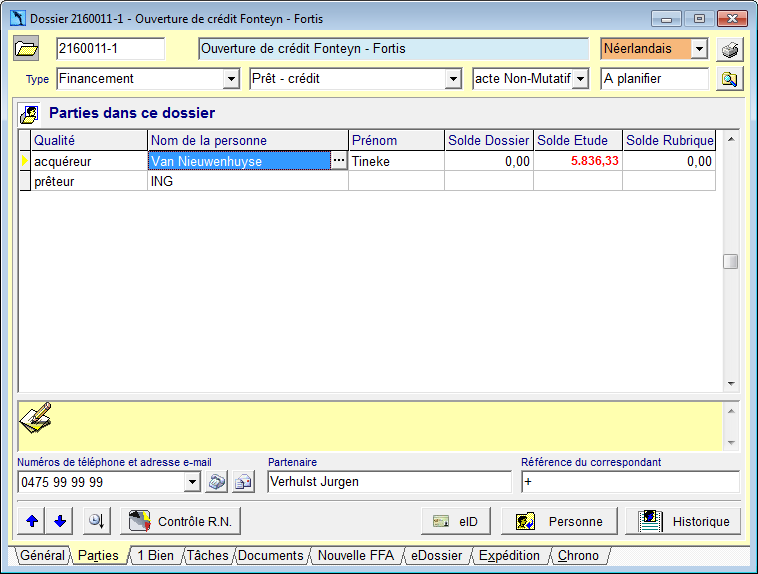The image size is (758, 574).
Task: Open the notepad pencil icon in yellow notes area
Action: click(36, 418)
